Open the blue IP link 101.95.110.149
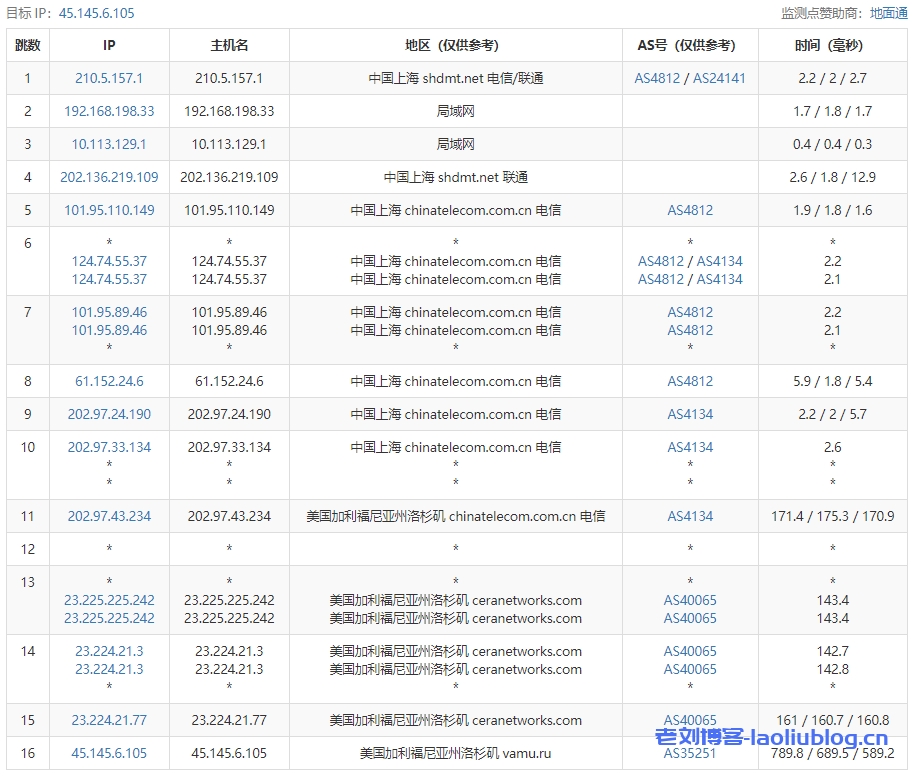Viewport: 914px width, 775px height. (x=109, y=210)
